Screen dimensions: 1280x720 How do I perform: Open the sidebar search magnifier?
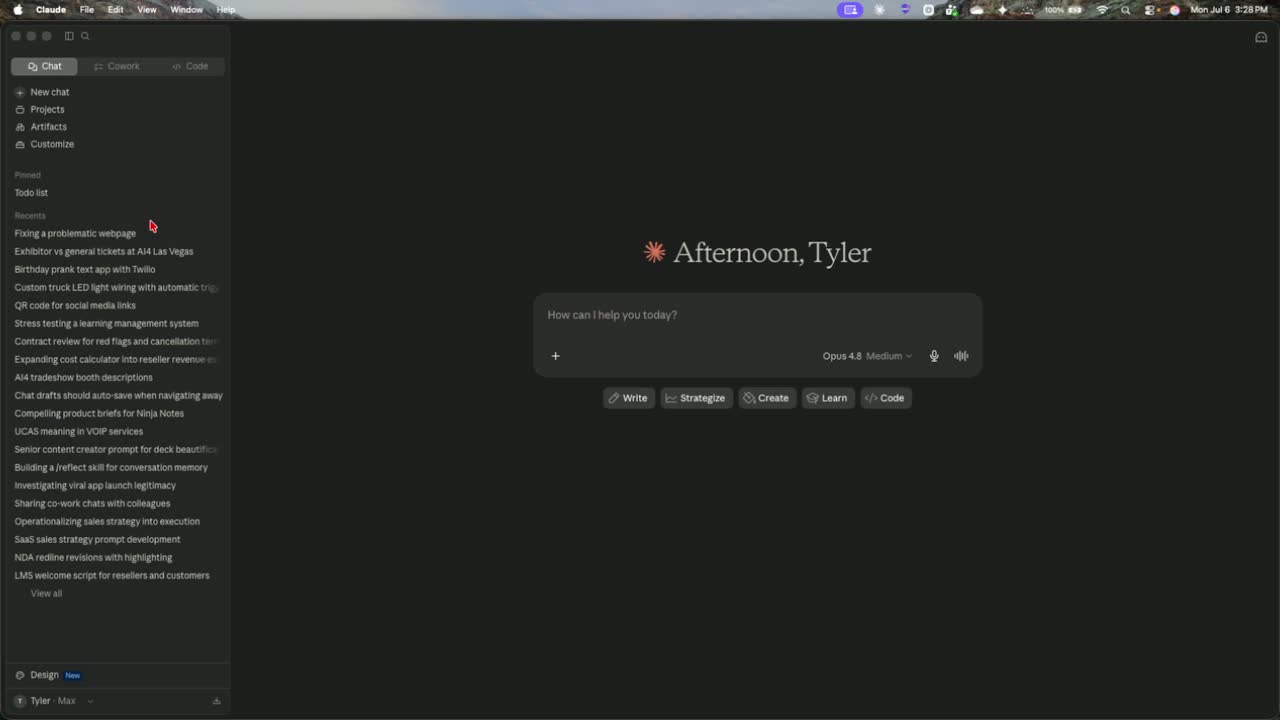(x=85, y=36)
